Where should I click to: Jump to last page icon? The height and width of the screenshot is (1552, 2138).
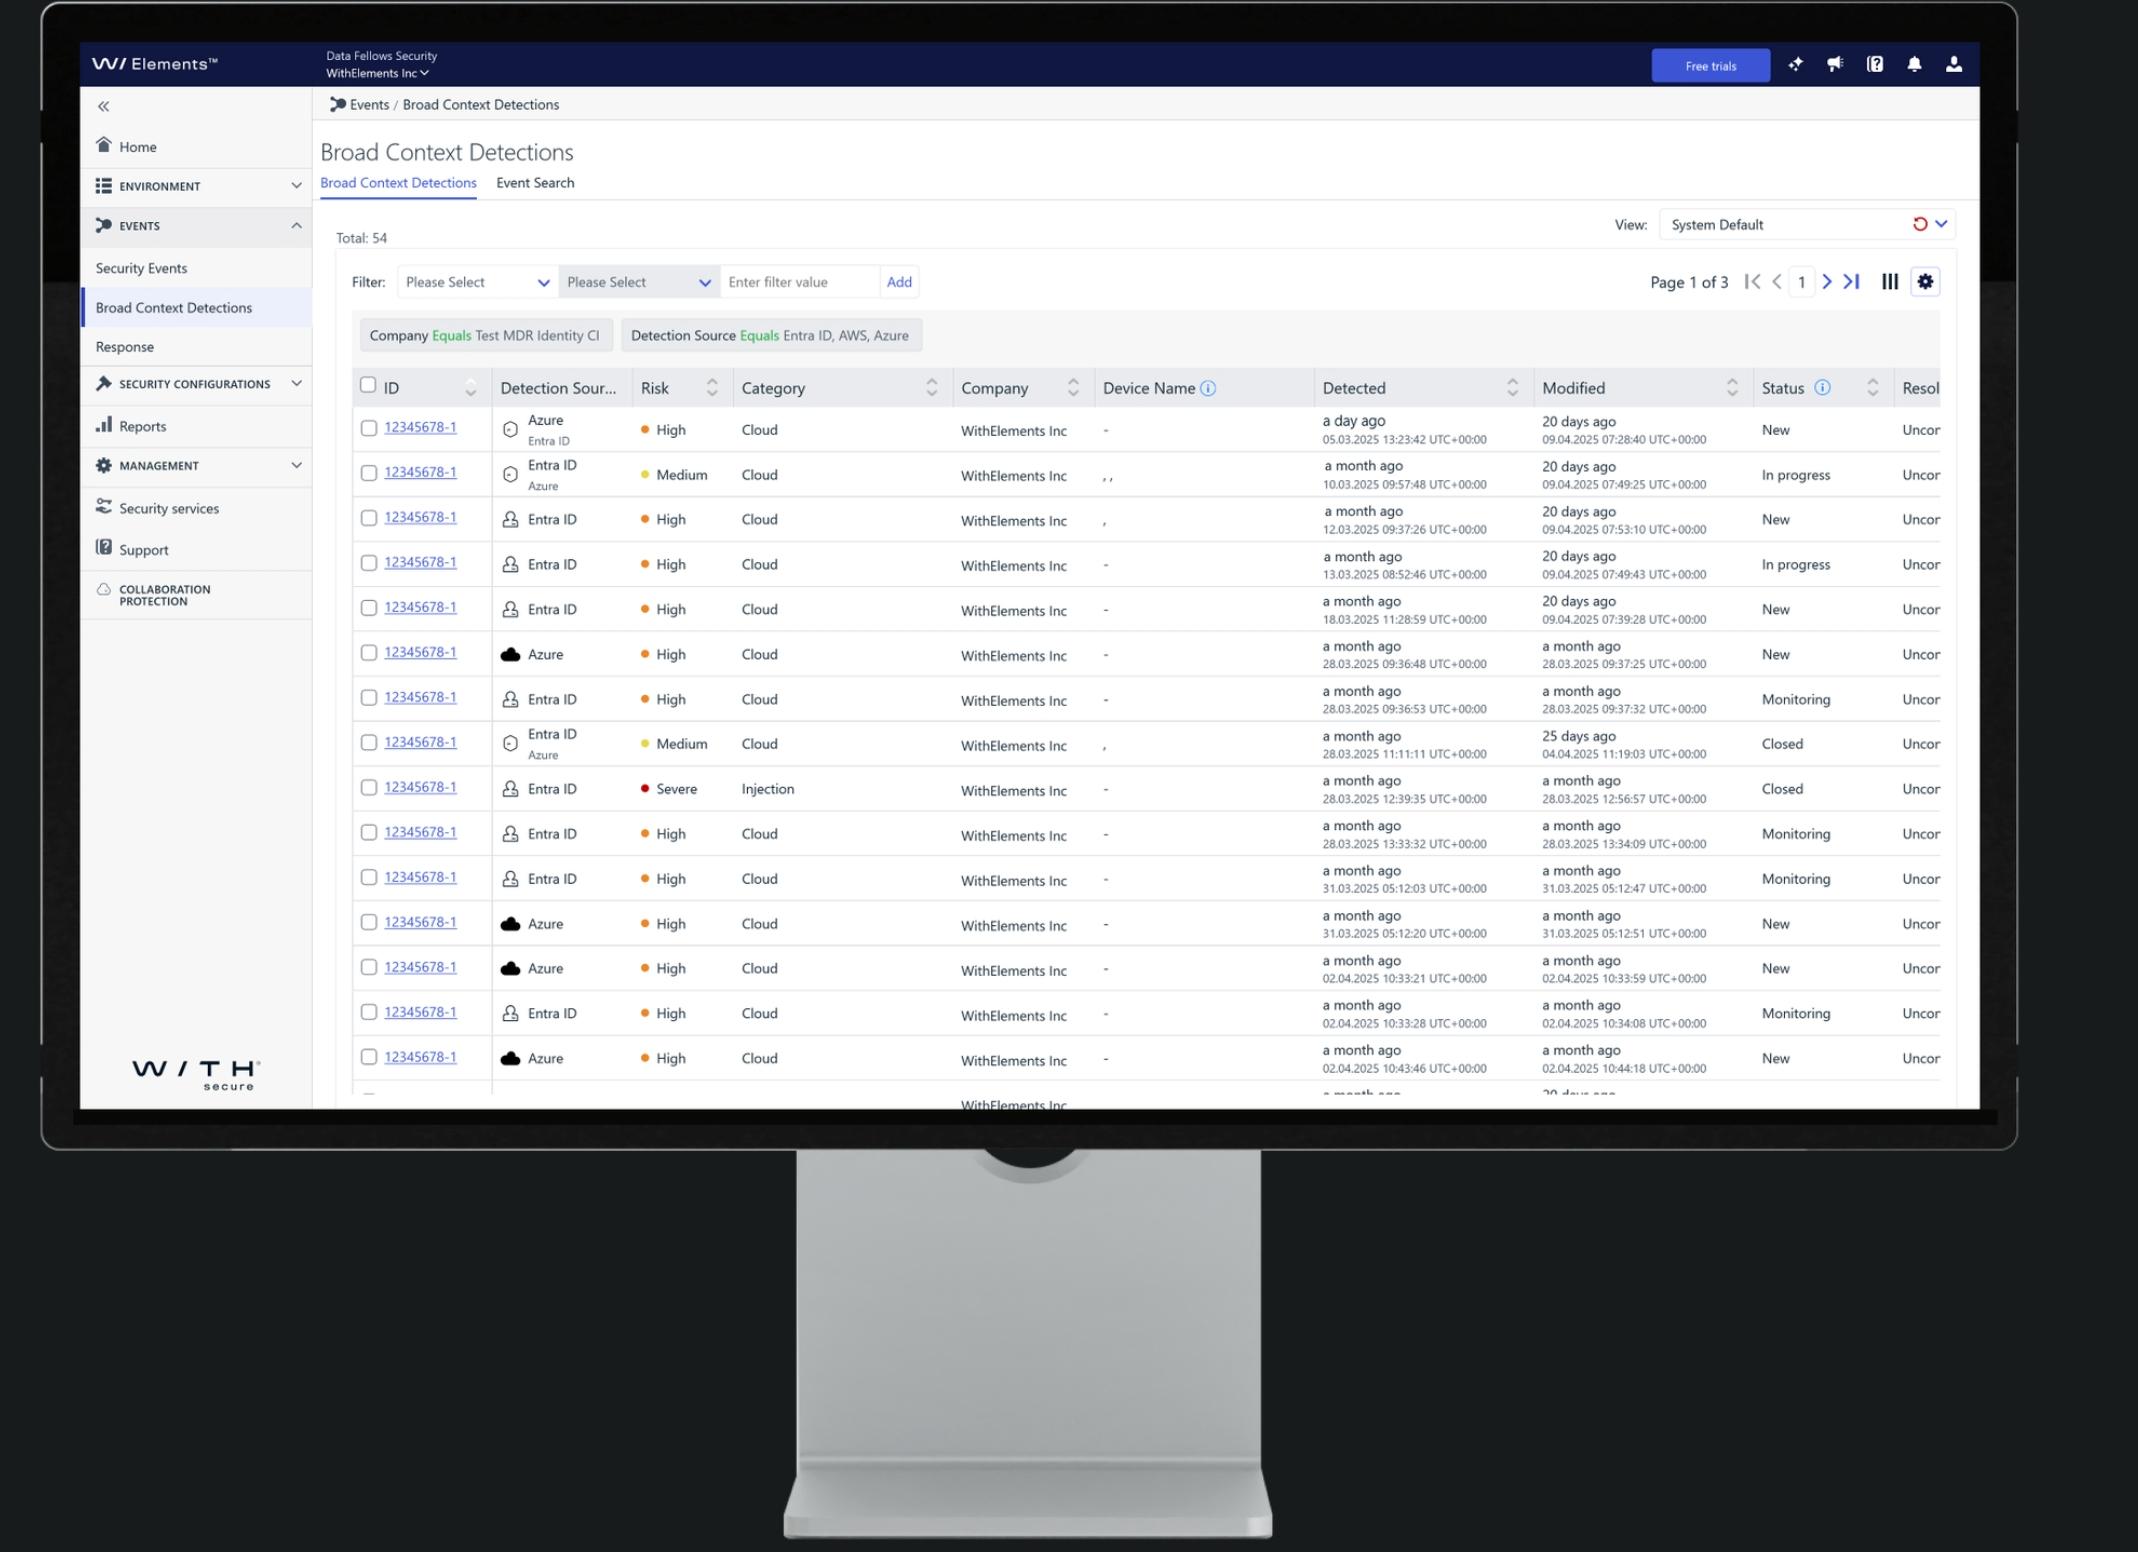1852,282
